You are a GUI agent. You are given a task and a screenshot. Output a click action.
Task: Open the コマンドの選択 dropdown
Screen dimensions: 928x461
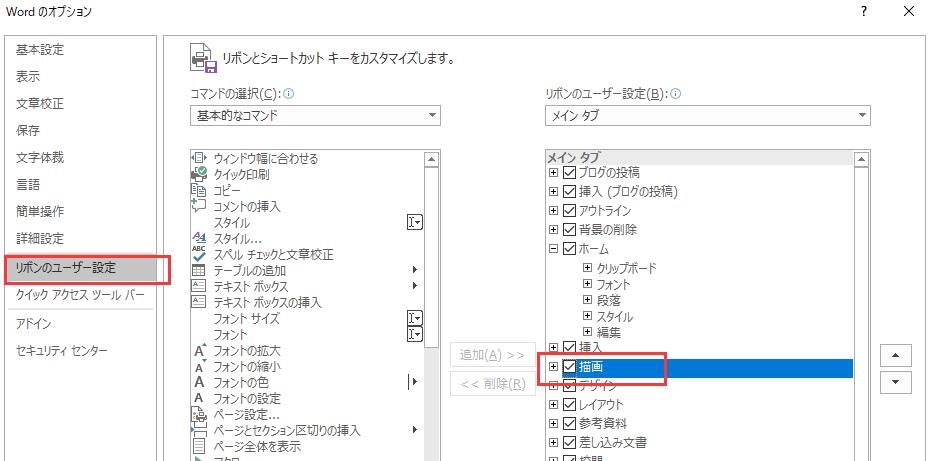tap(315, 116)
